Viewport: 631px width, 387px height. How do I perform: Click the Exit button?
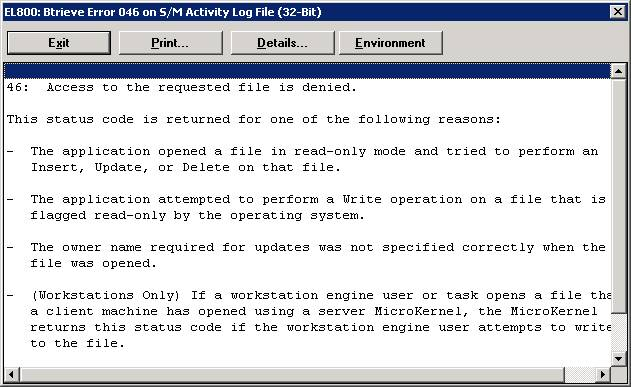(x=59, y=43)
